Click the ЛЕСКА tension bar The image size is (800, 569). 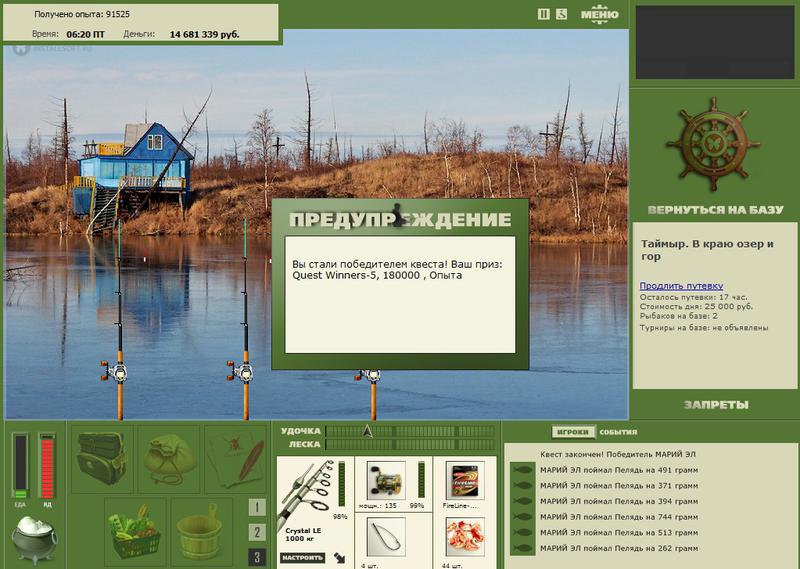click(411, 444)
